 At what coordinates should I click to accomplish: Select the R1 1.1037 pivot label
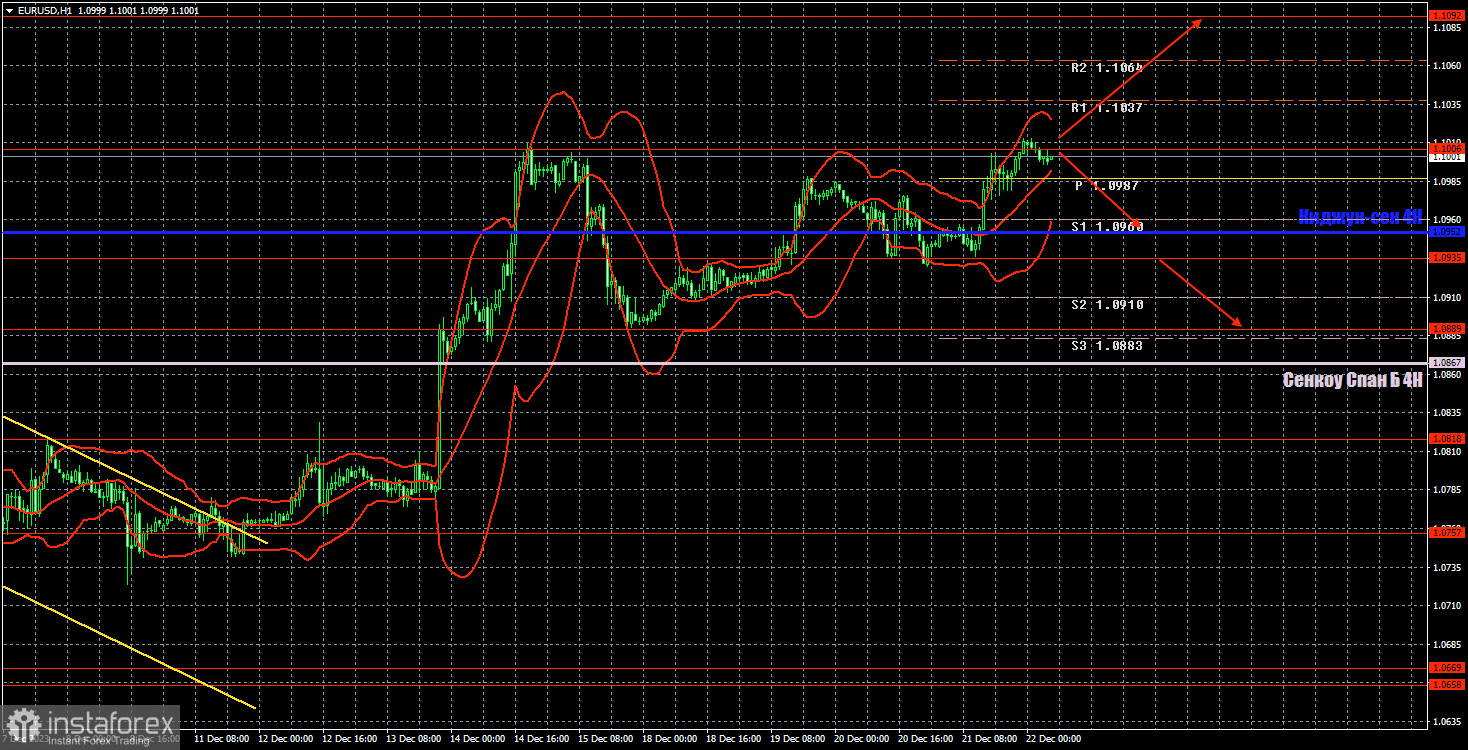(1106, 107)
